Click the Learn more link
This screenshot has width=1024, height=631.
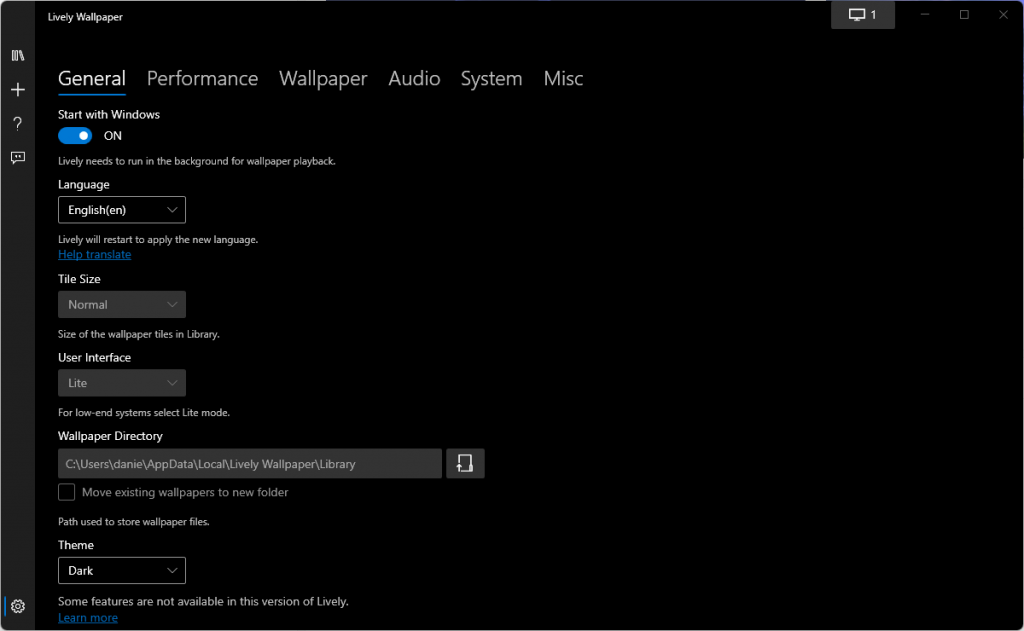(88, 618)
